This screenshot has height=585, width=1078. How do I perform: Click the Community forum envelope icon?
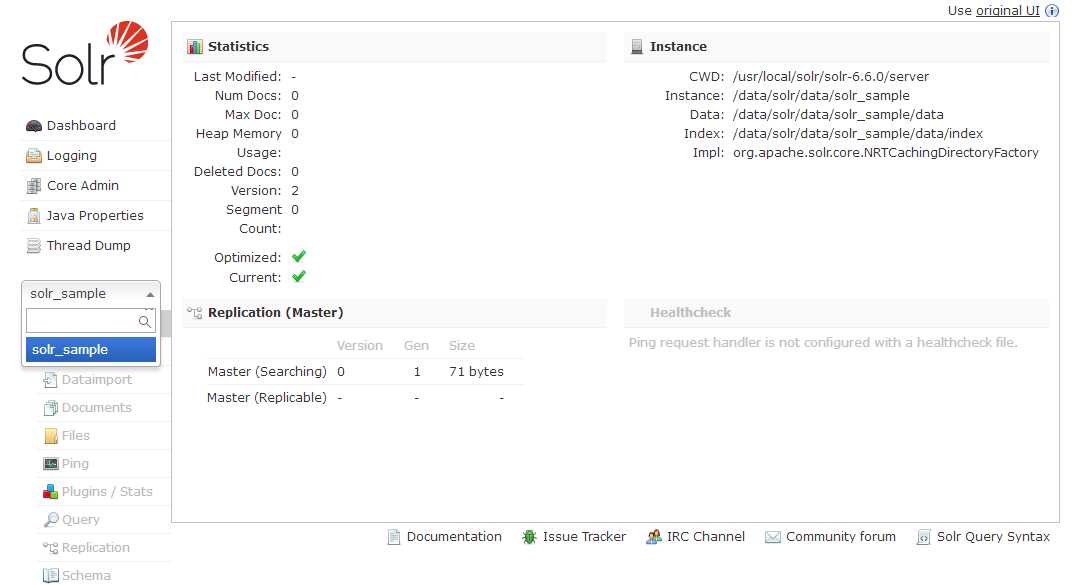(x=773, y=537)
